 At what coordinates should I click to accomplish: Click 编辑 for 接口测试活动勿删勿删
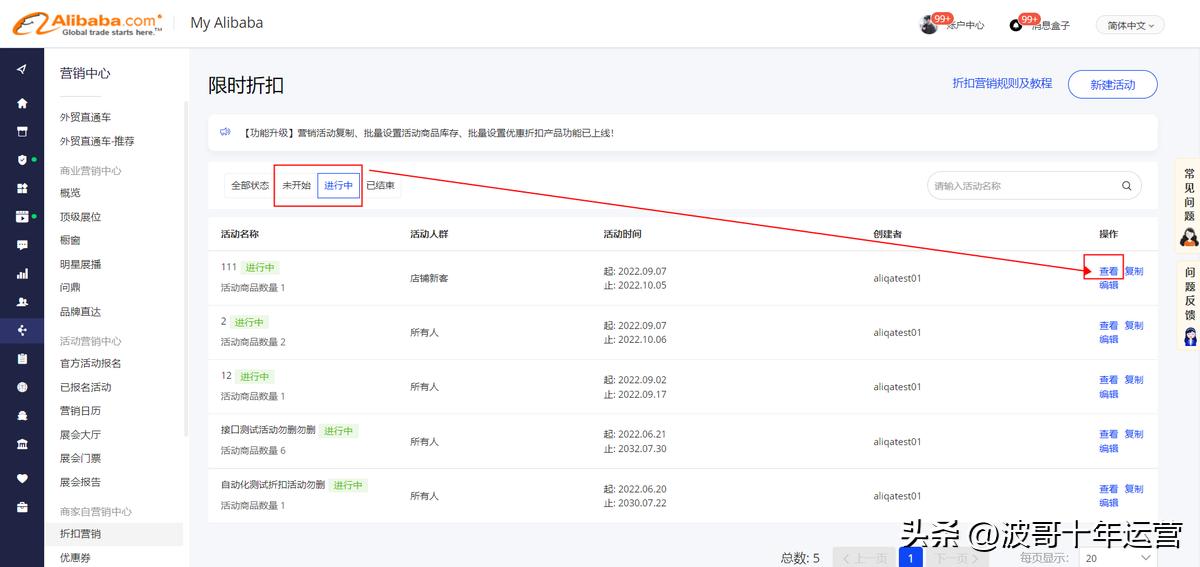coord(1109,449)
